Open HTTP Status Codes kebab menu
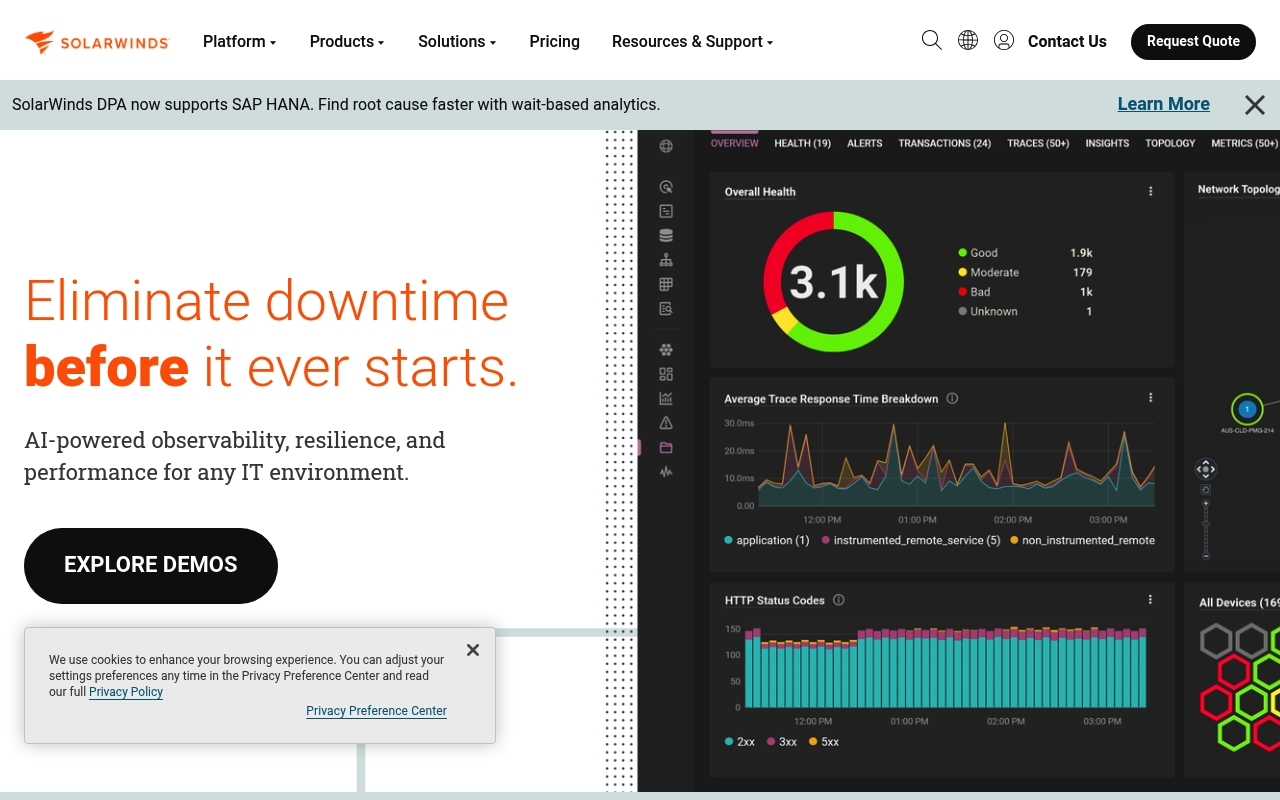Viewport: 1280px width, 800px height. pos(1150,600)
